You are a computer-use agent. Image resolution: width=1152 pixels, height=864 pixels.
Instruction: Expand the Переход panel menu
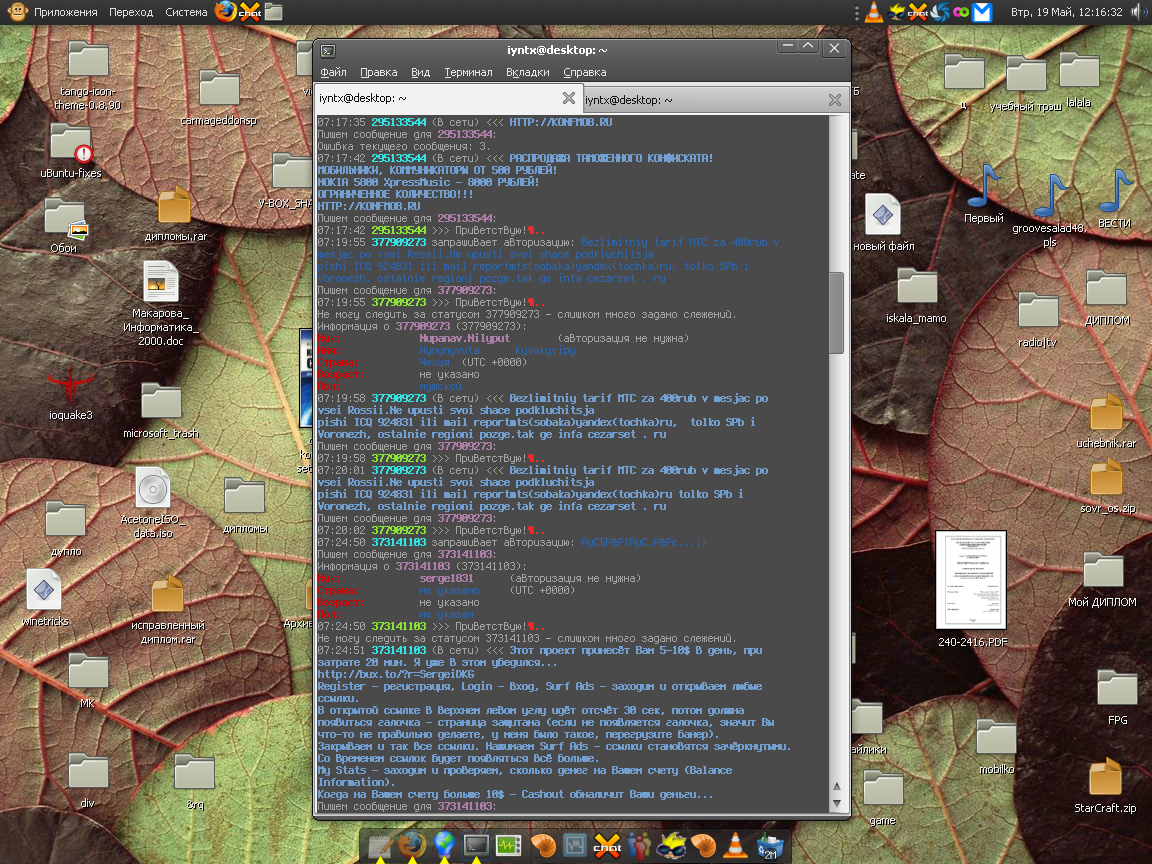pos(131,12)
